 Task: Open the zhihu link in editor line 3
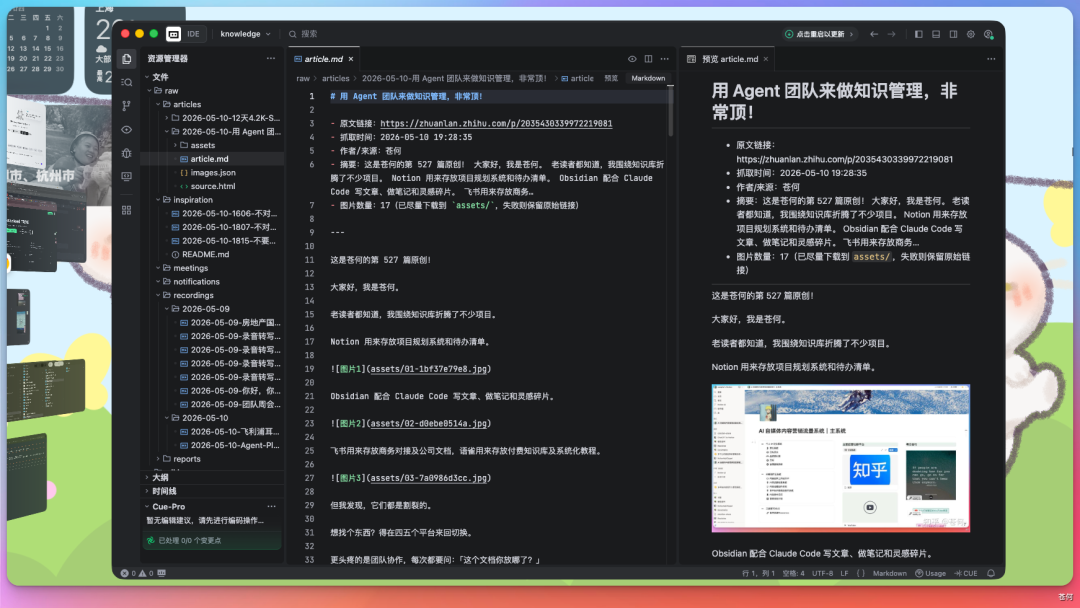(x=496, y=124)
